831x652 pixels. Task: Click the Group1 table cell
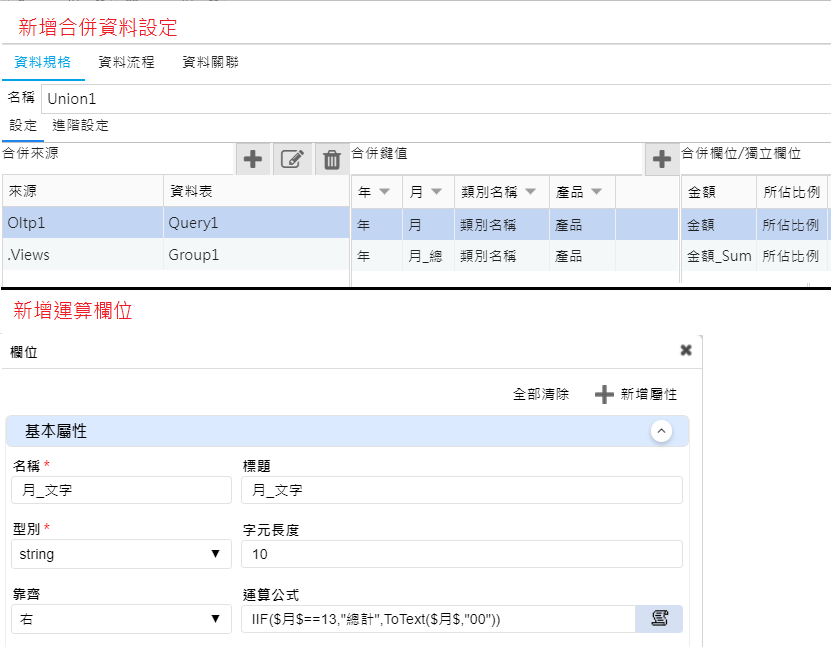pos(256,255)
